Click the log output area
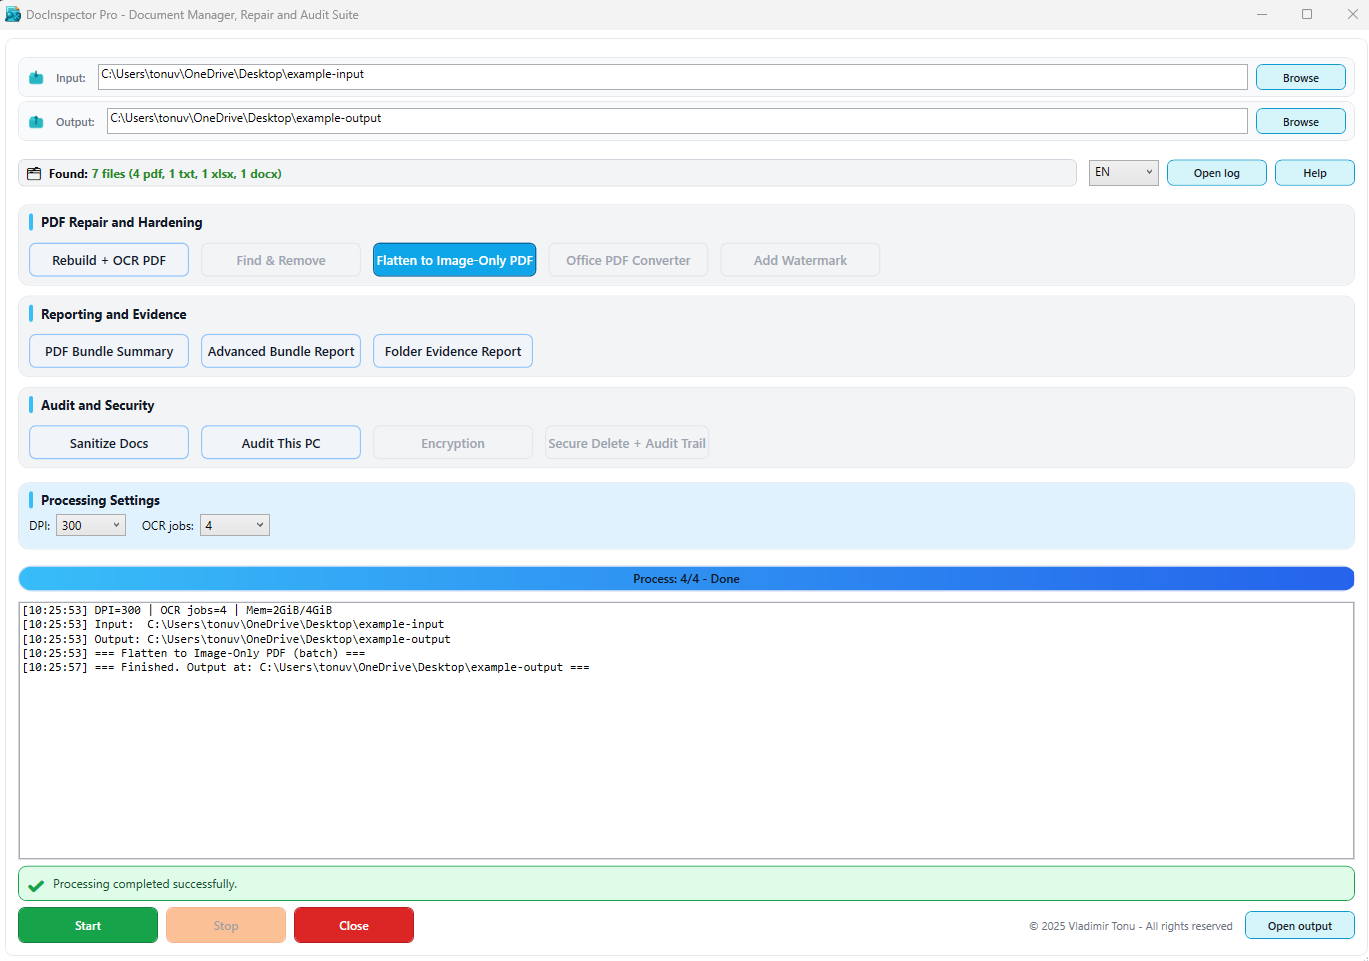The width and height of the screenshot is (1369, 961). [685, 730]
